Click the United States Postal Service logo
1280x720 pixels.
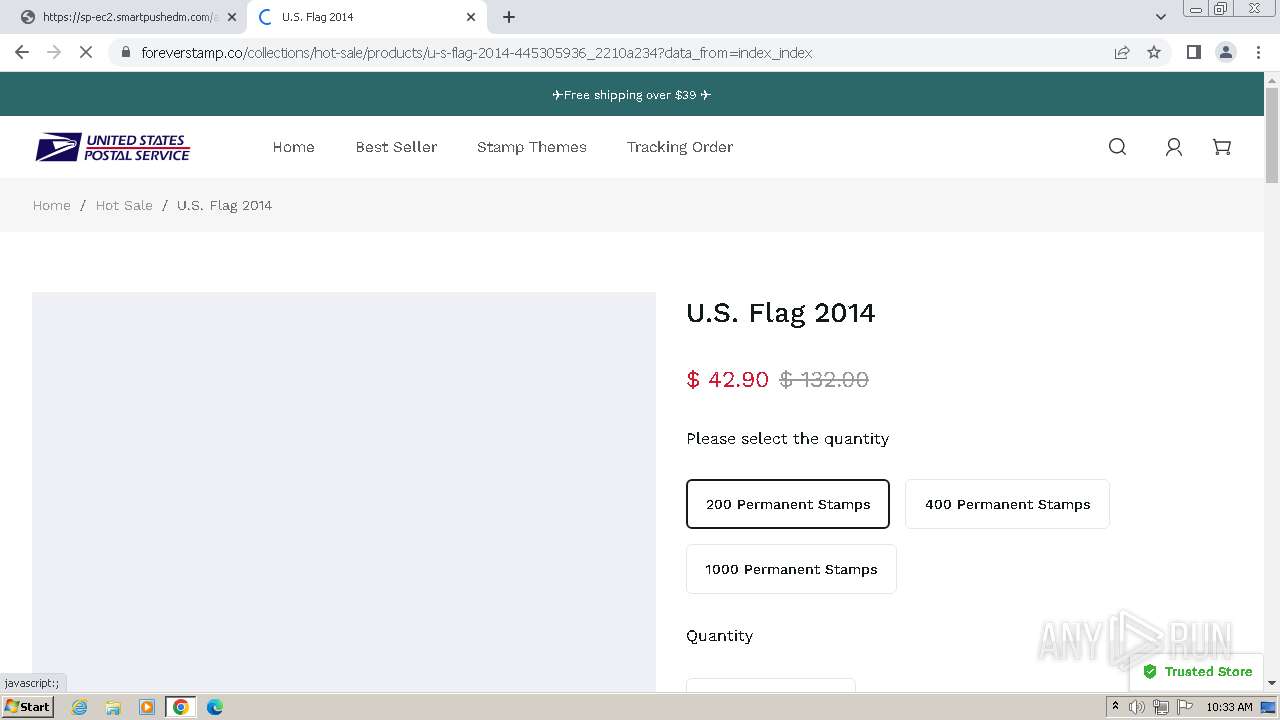tap(113, 148)
